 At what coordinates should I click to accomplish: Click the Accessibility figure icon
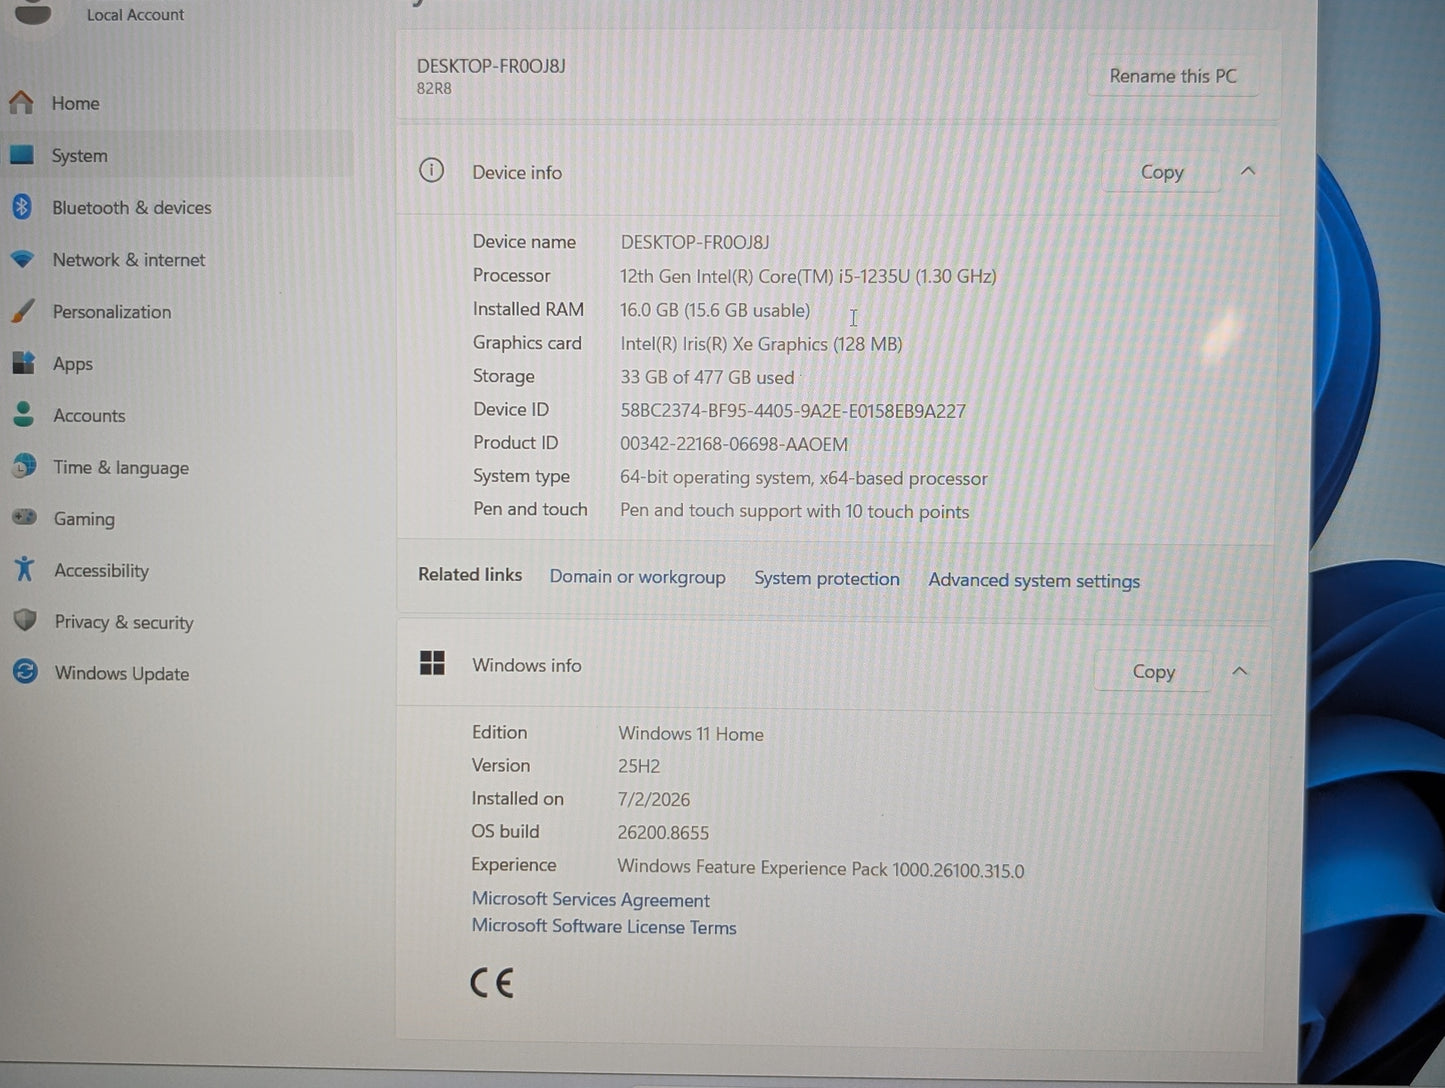(x=25, y=569)
